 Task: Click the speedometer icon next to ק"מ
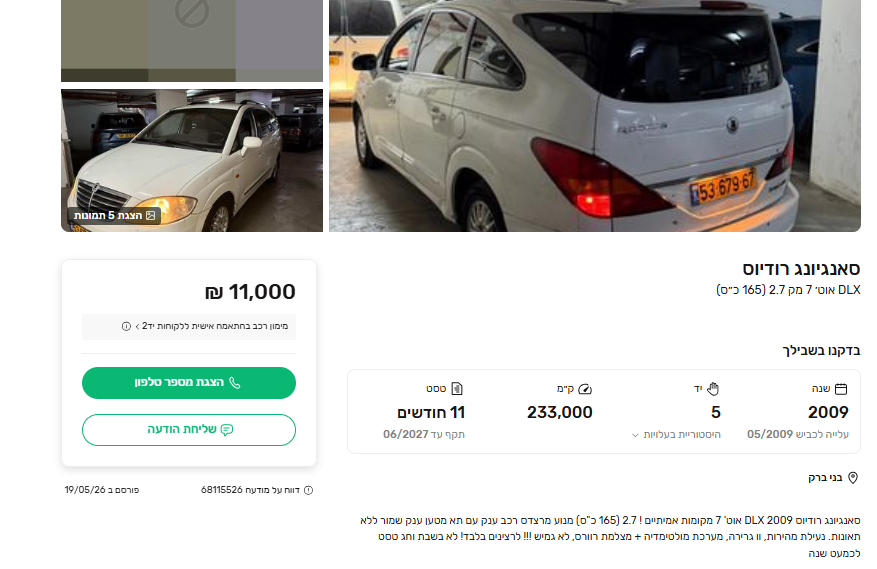coord(585,389)
